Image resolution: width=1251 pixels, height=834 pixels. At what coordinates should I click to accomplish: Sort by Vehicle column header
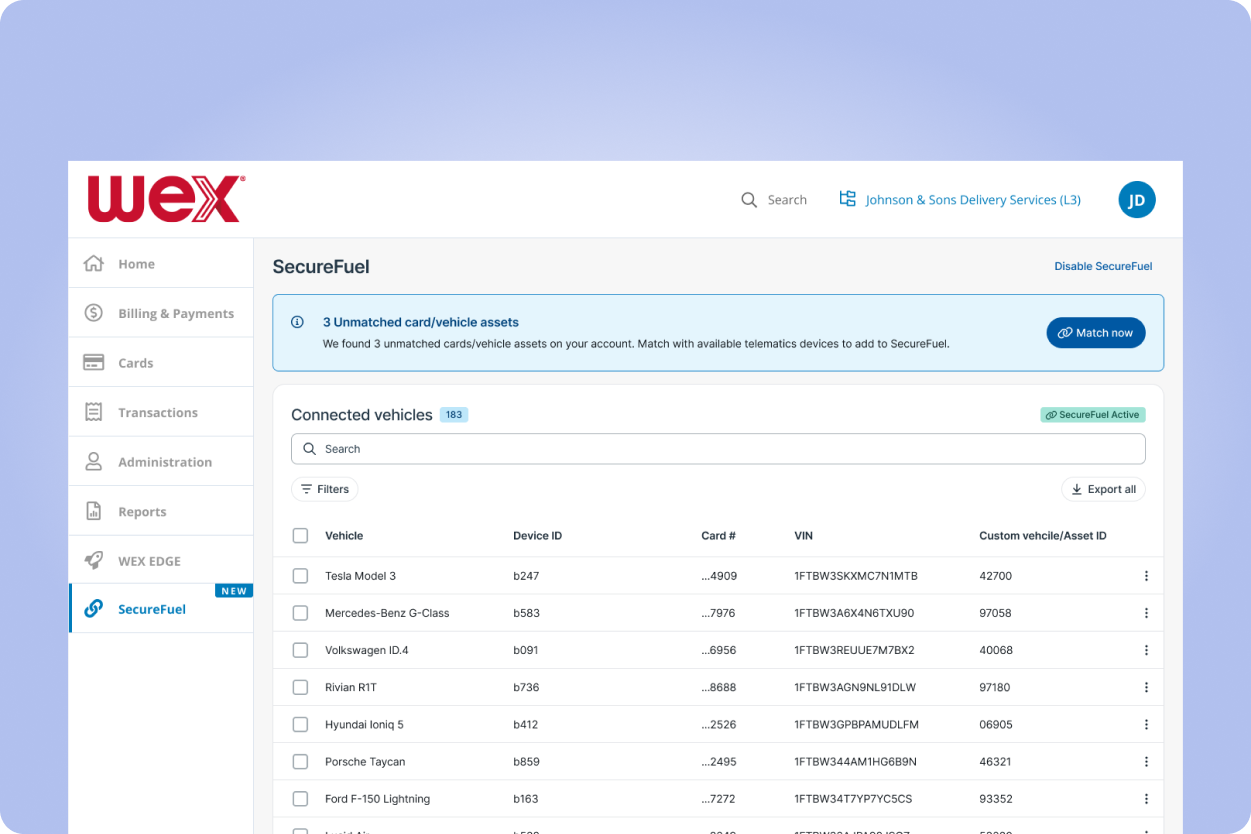(x=344, y=536)
